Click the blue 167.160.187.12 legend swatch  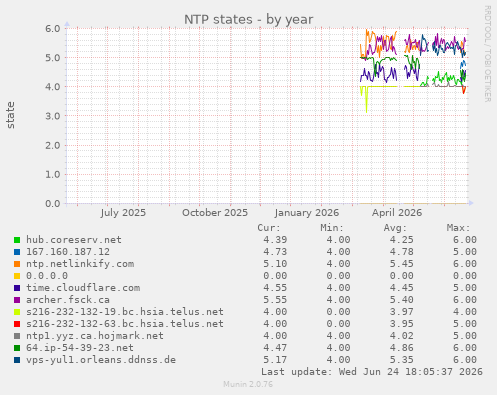pos(17,252)
